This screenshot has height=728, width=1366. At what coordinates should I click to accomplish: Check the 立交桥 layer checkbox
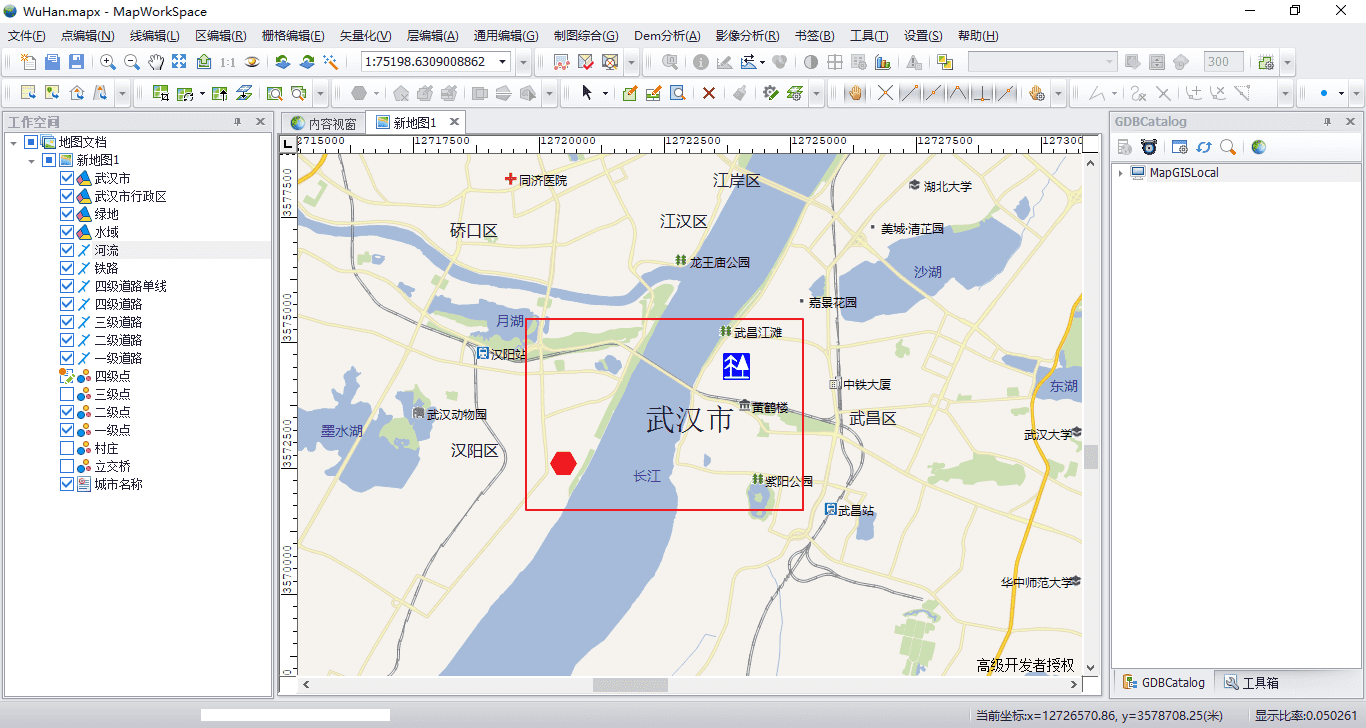(67, 466)
